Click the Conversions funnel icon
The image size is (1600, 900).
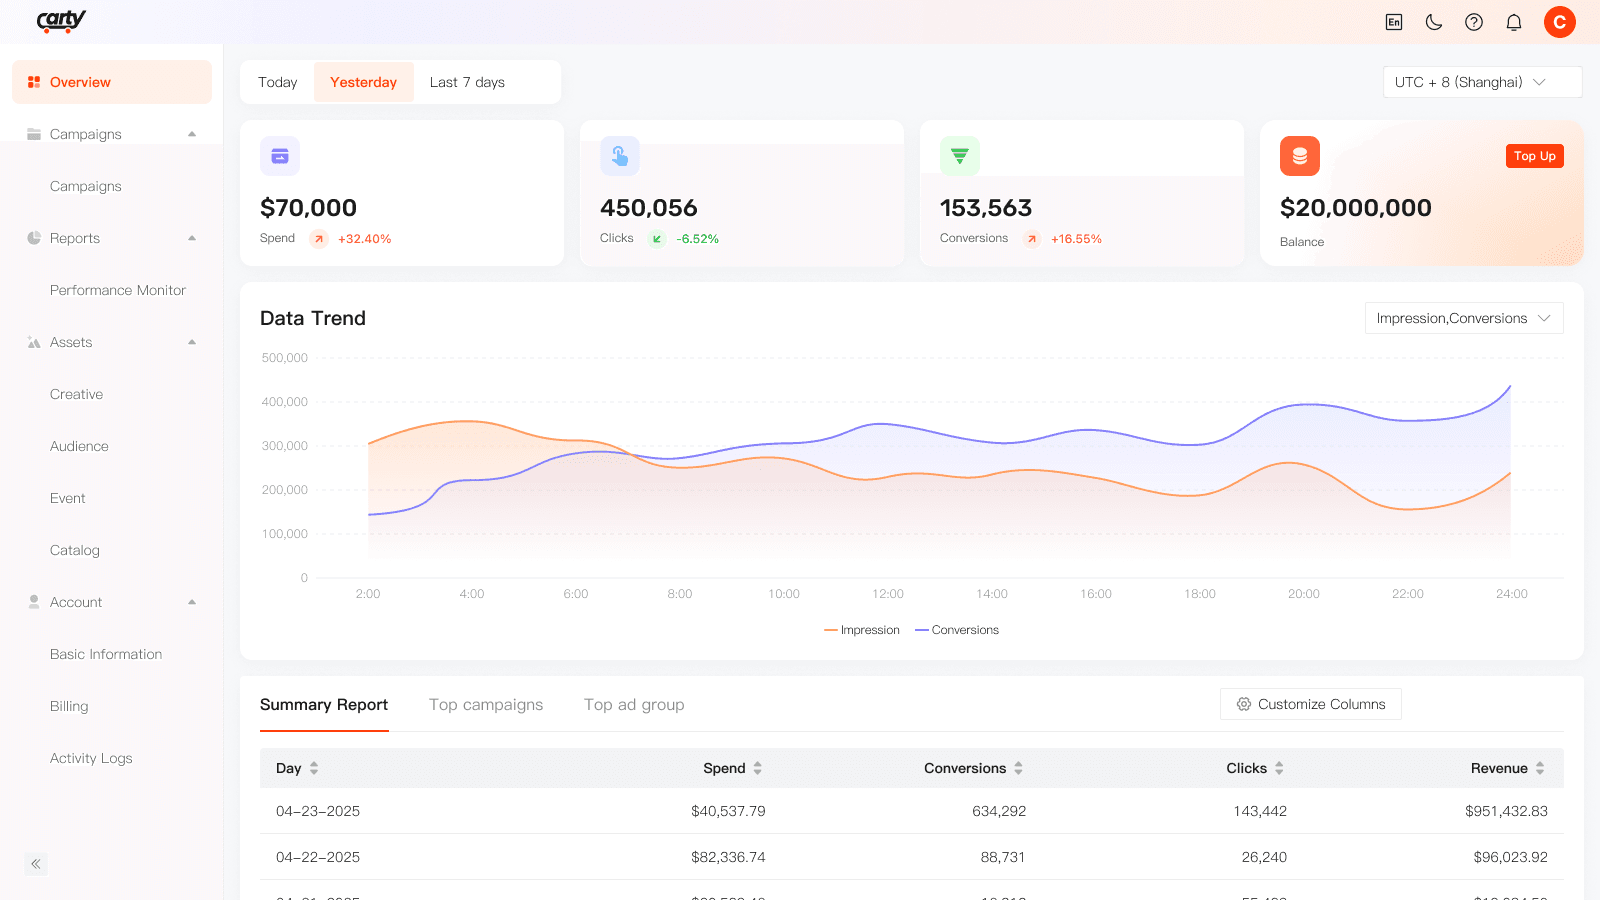click(960, 156)
